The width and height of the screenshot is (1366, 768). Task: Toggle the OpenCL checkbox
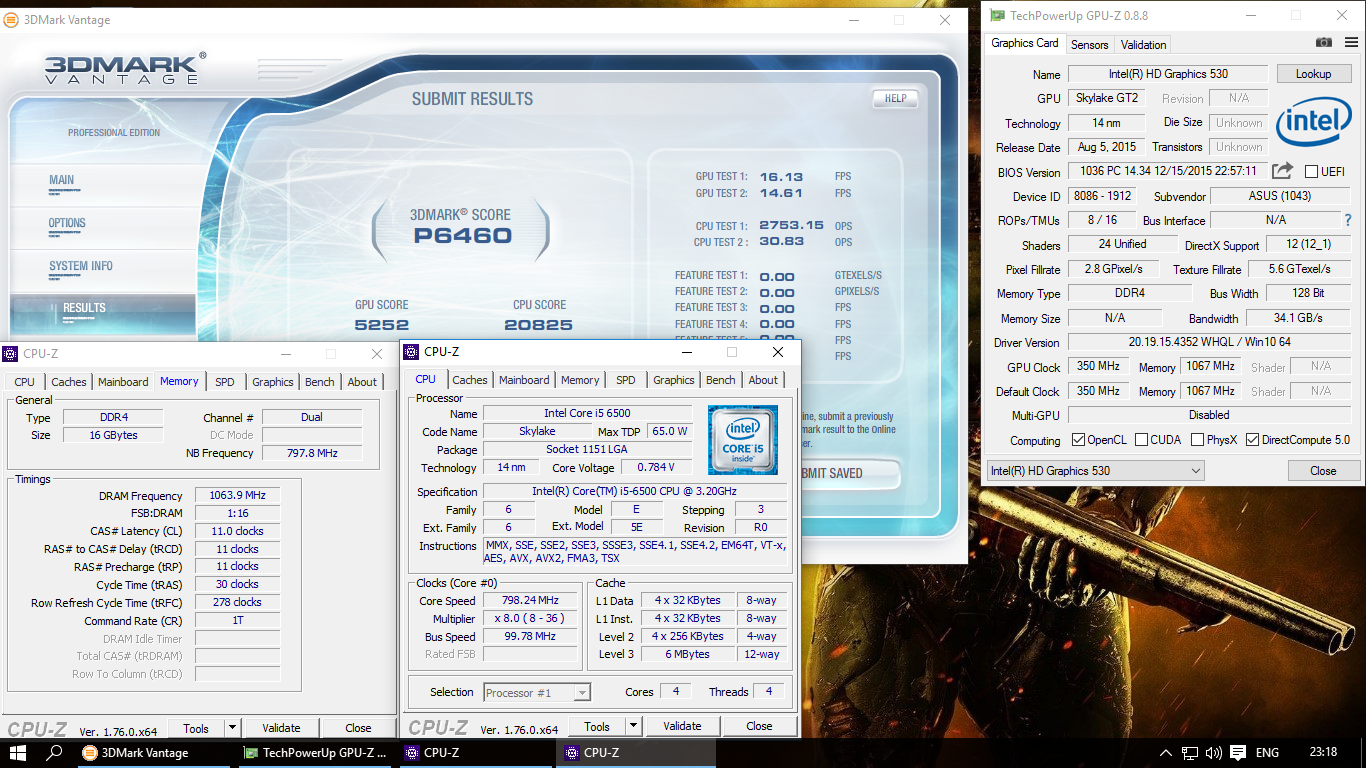pos(1078,440)
